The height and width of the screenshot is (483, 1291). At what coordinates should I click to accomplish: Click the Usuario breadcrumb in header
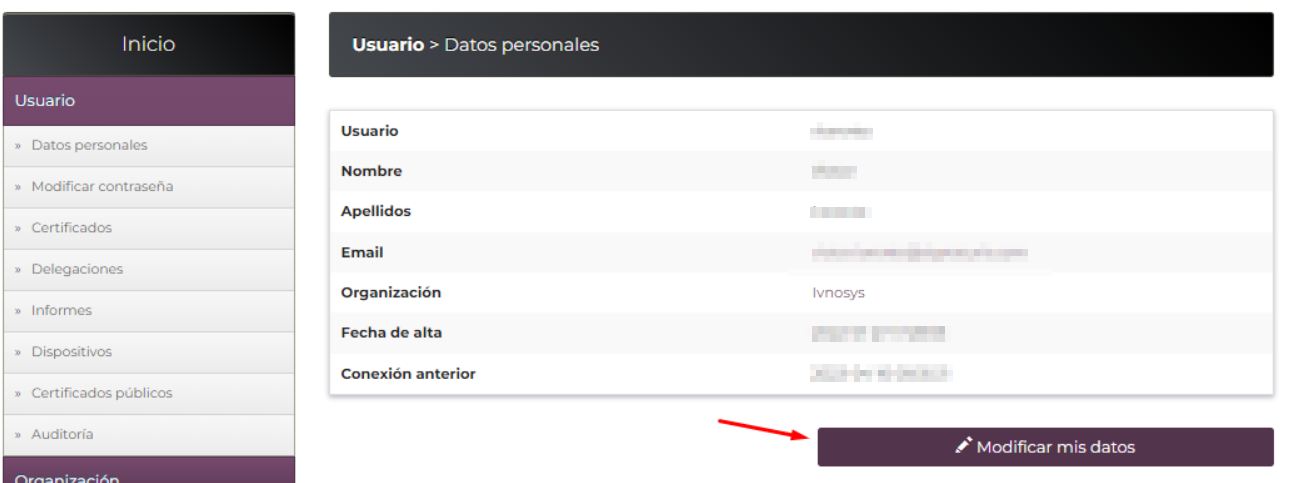pyautogui.click(x=388, y=45)
